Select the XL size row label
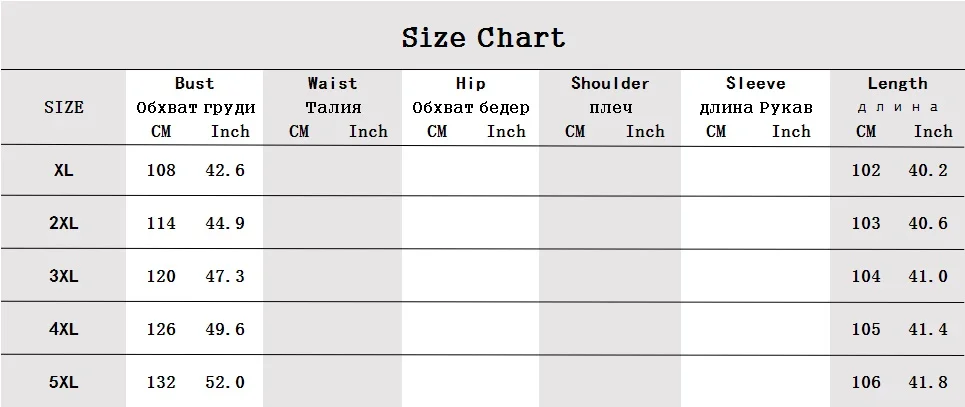The width and height of the screenshot is (965, 407). [x=63, y=171]
